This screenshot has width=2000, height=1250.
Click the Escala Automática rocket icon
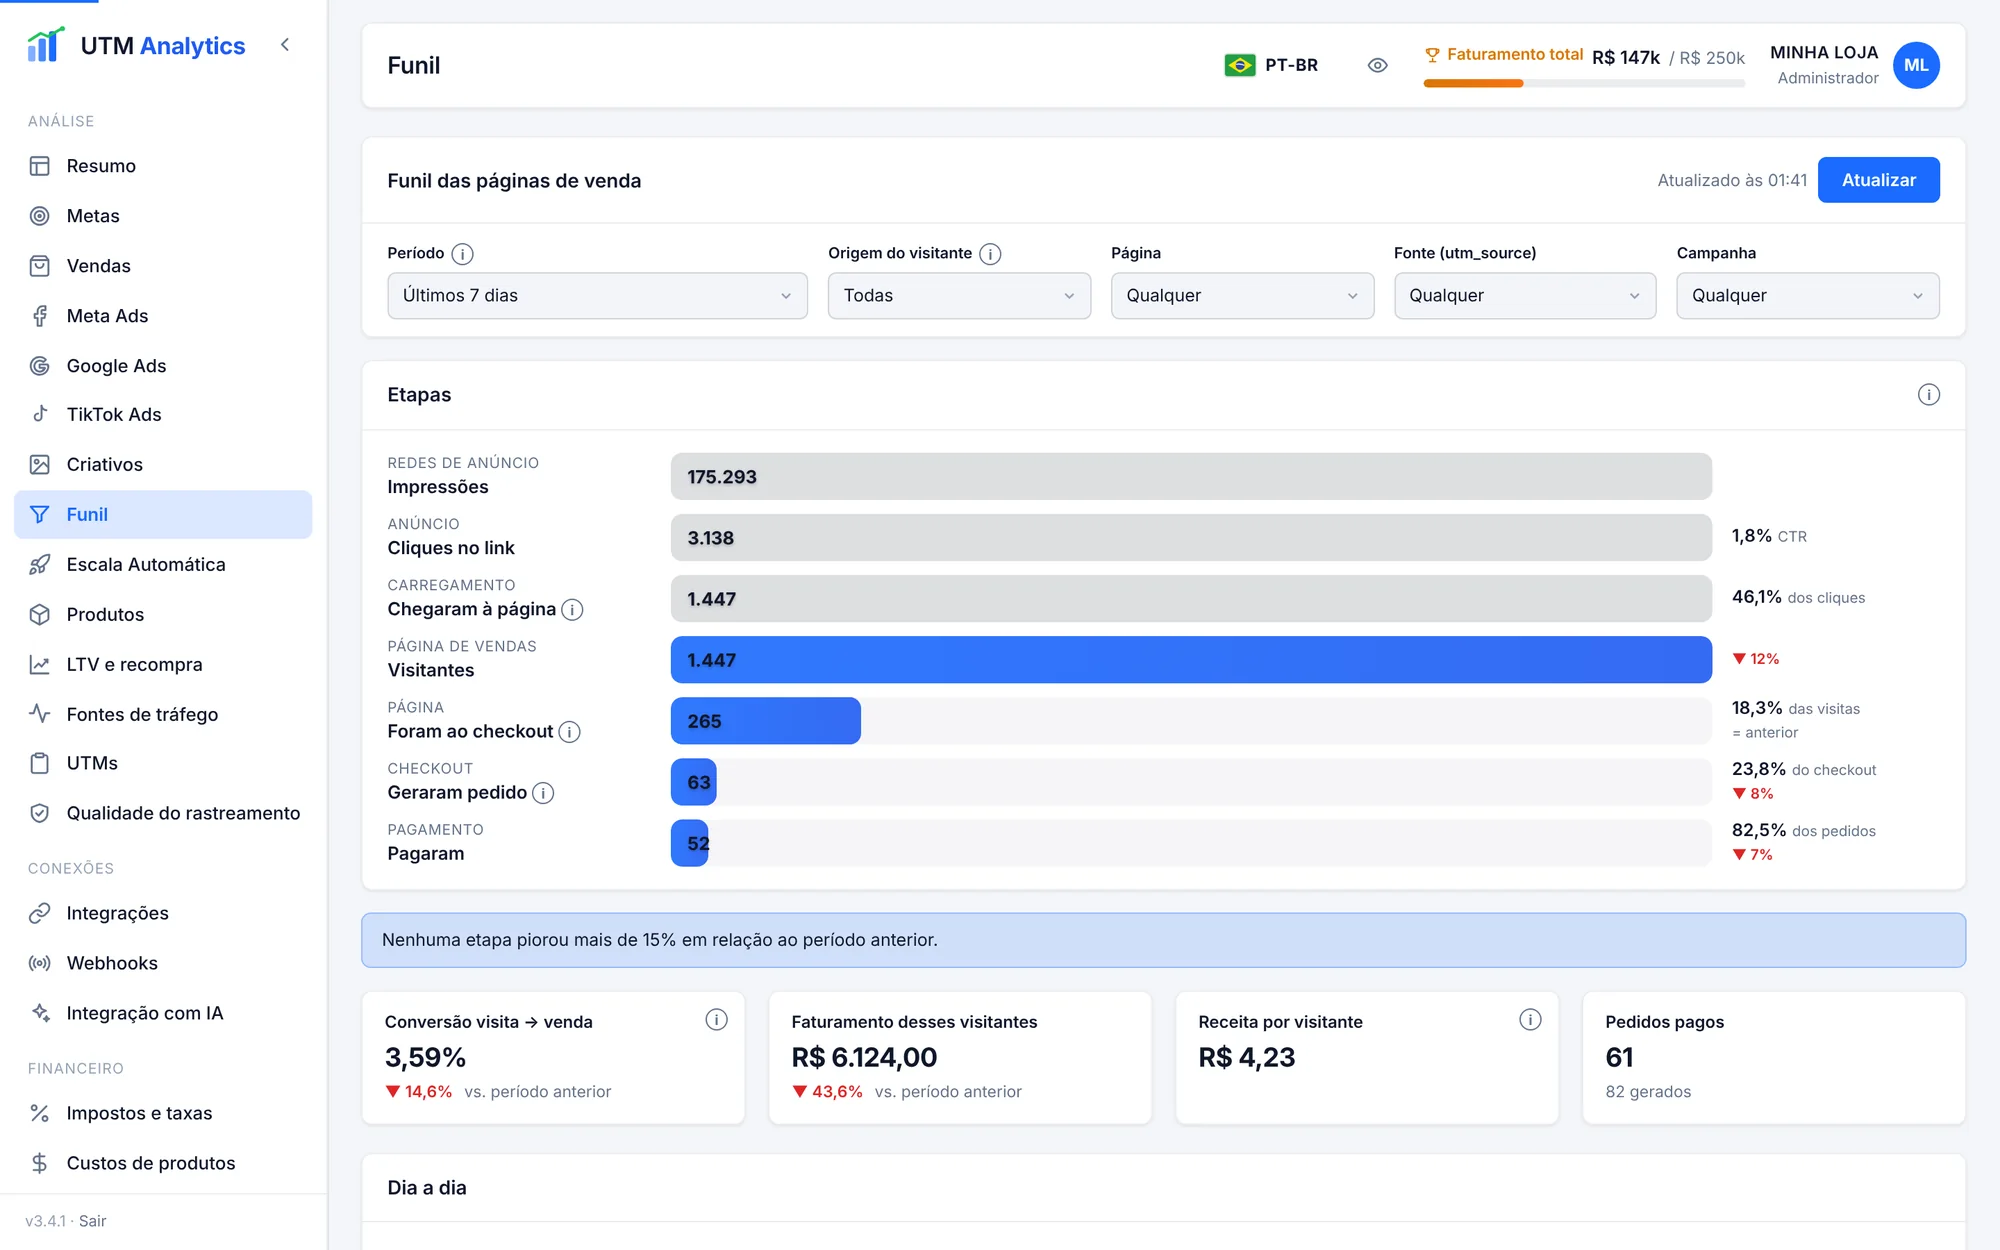coord(40,564)
